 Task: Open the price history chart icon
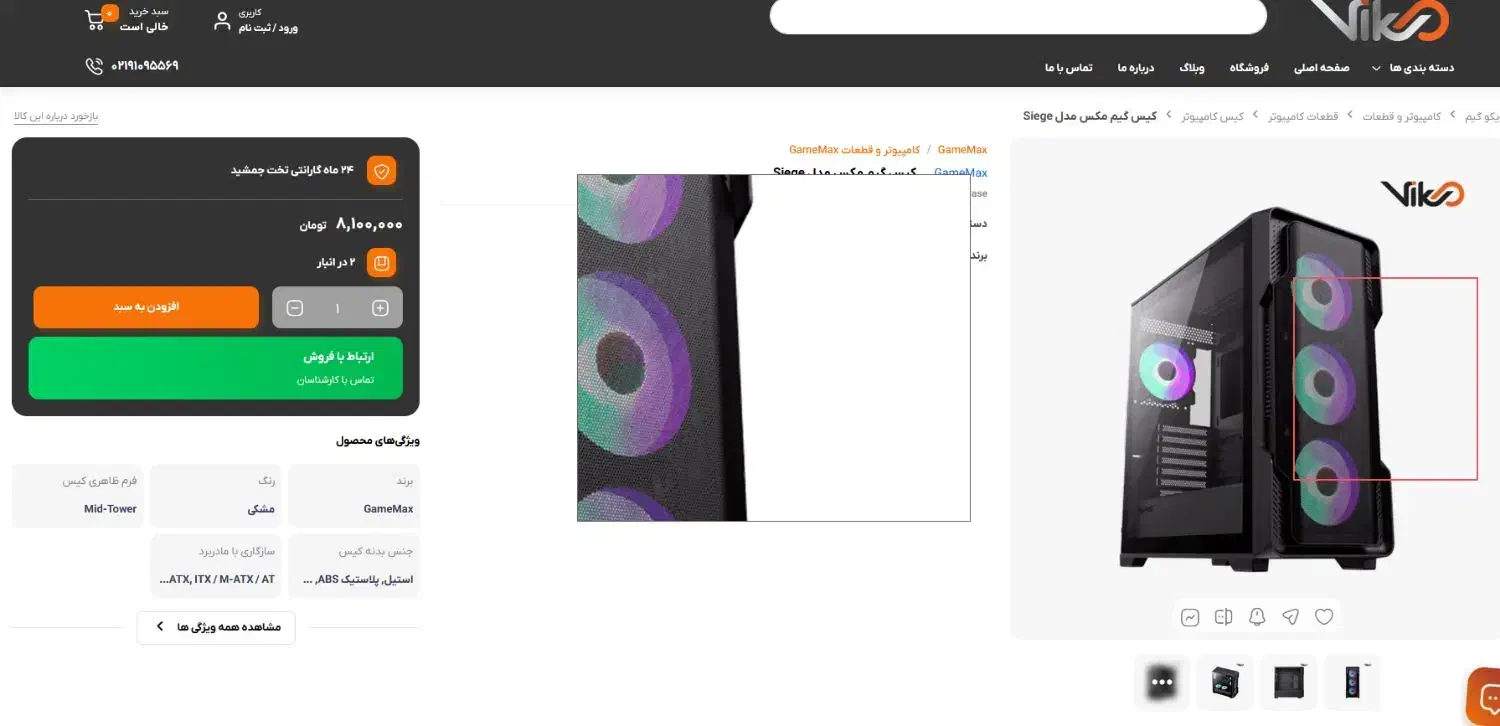point(1190,617)
